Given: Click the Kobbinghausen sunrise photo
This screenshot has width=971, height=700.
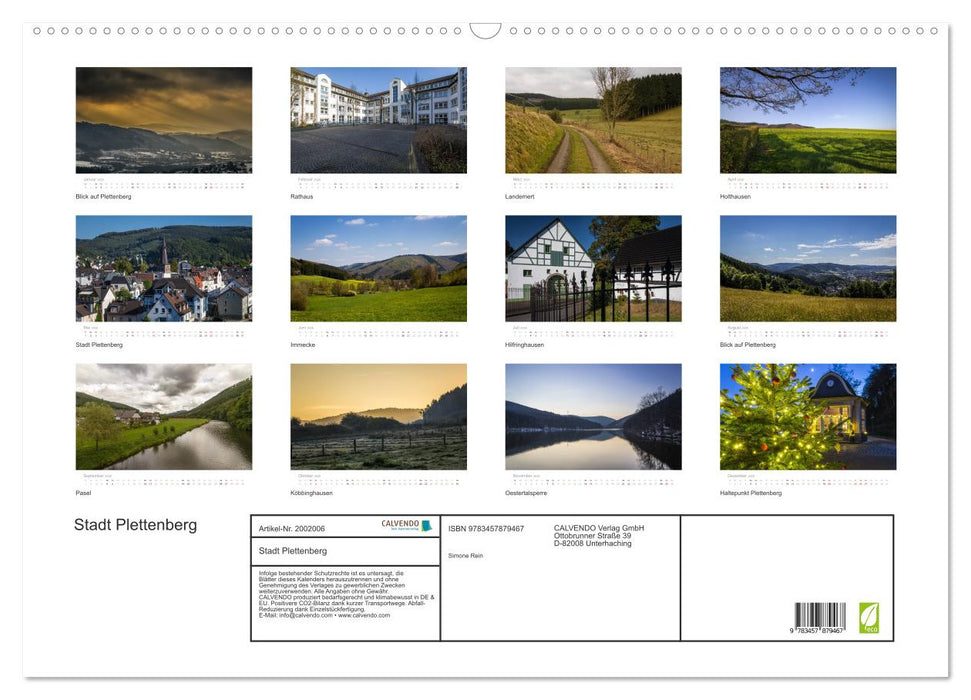Looking at the screenshot, I should click(x=379, y=416).
